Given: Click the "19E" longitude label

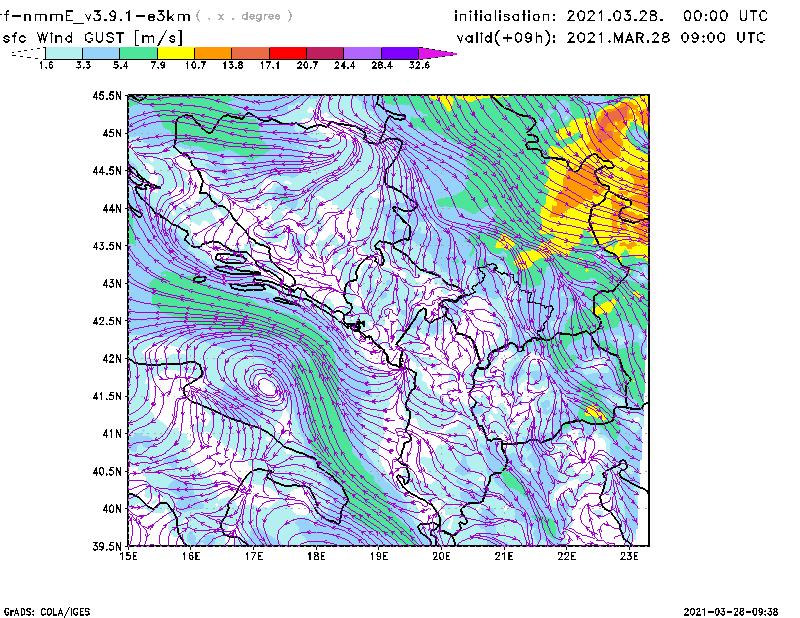Looking at the screenshot, I should [379, 556].
